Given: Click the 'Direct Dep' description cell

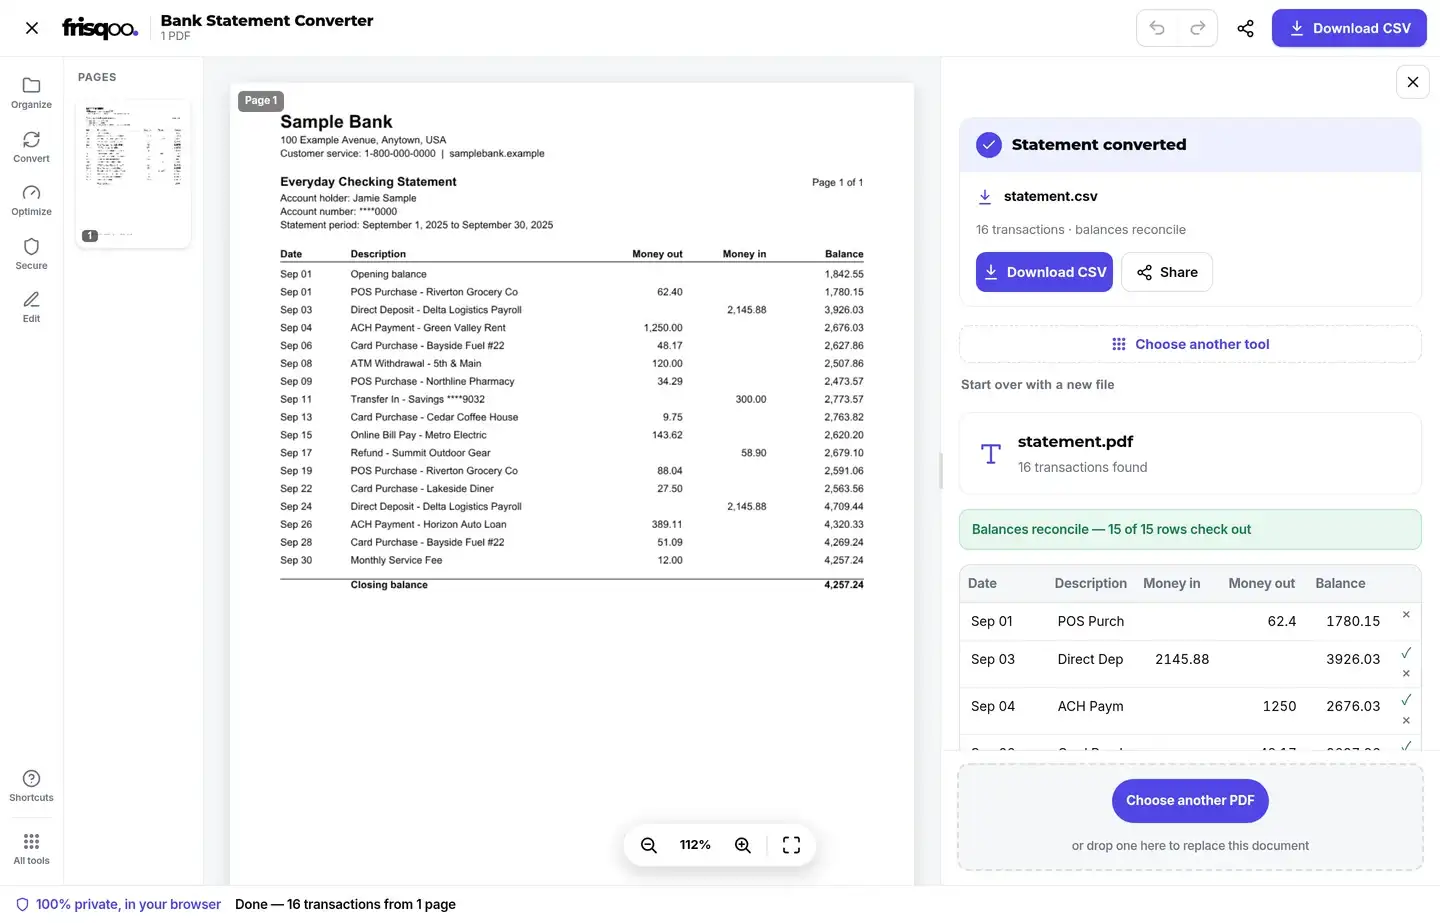Looking at the screenshot, I should click(1090, 659).
